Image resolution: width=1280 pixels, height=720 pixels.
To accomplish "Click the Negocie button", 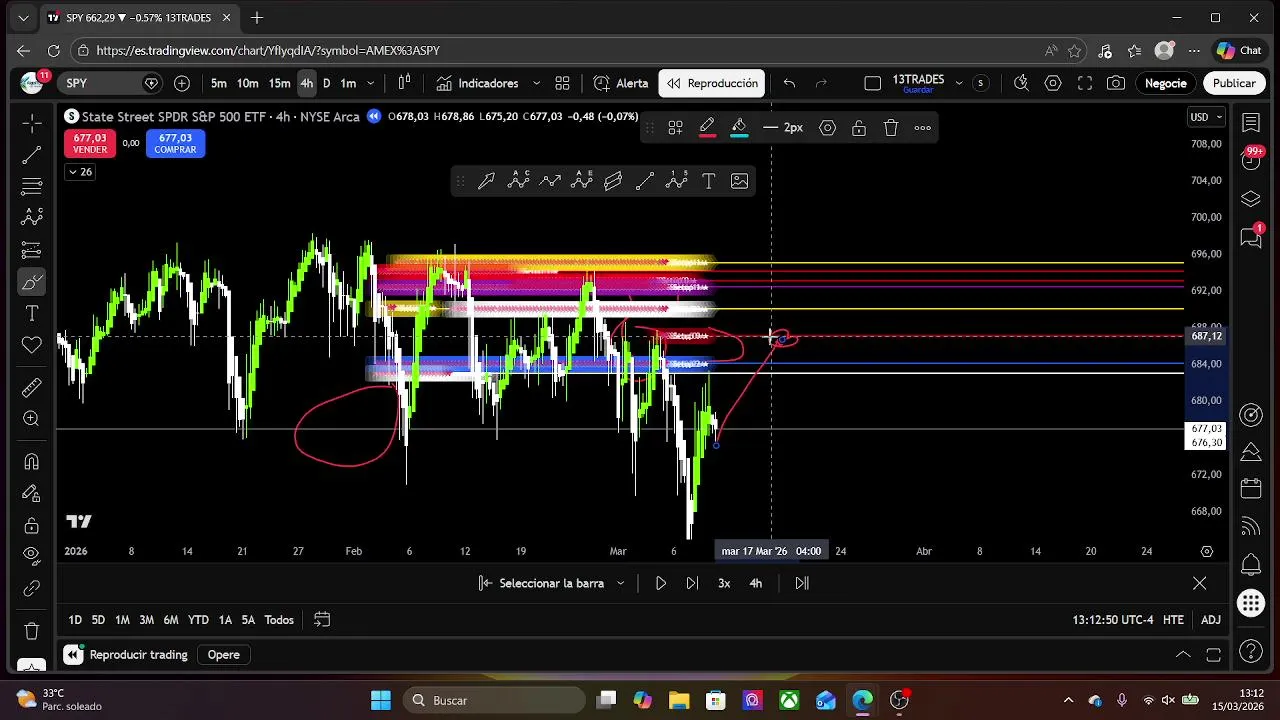I will coord(1166,83).
